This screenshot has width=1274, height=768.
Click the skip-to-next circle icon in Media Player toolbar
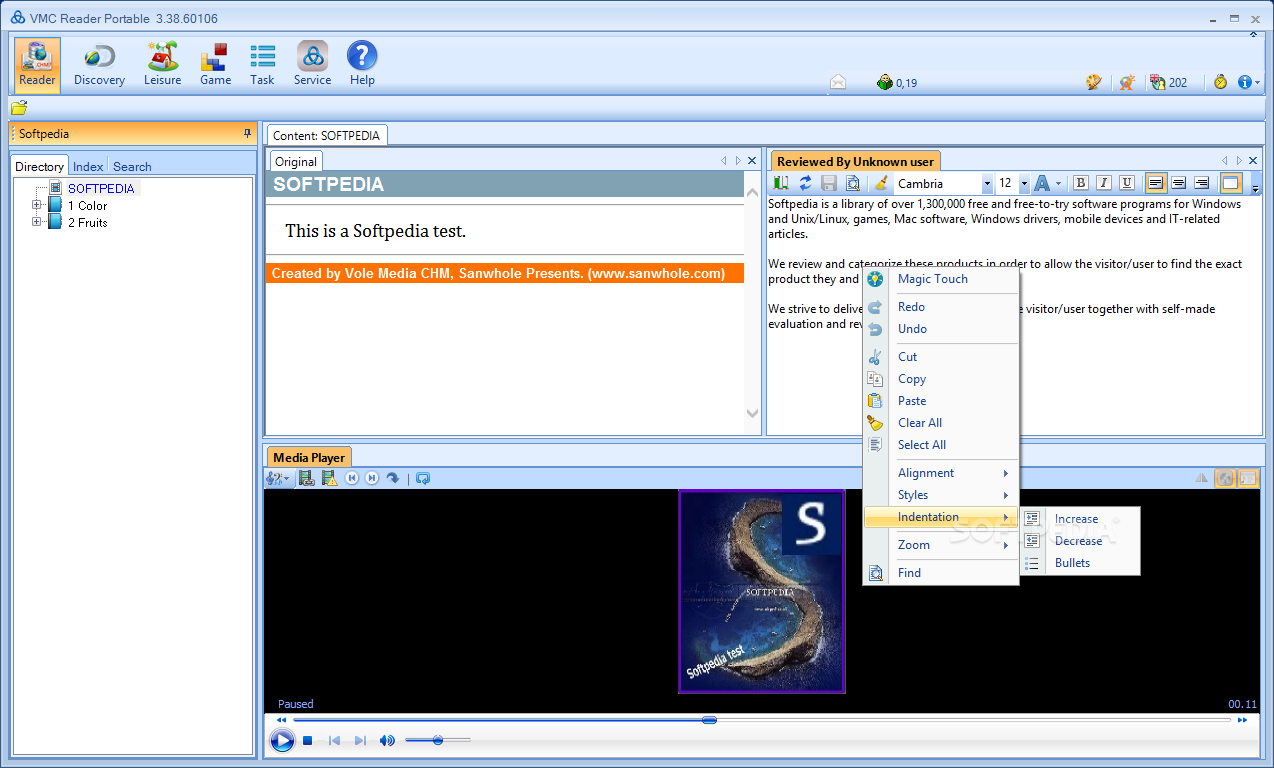tap(372, 478)
